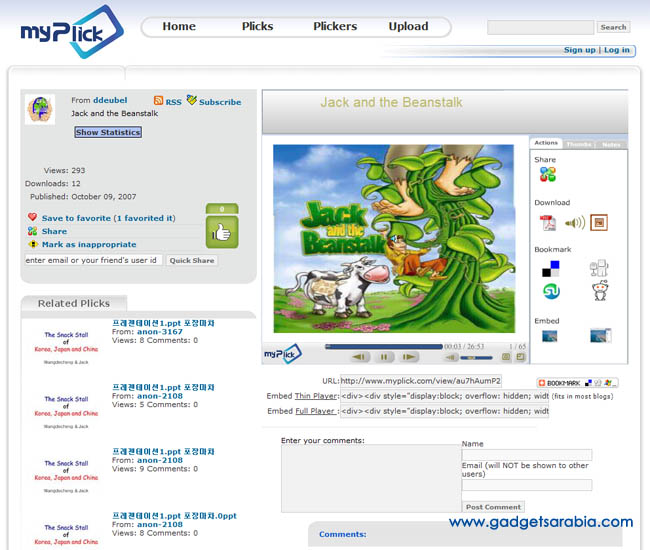Open the Plickers menu item
This screenshot has width=650, height=550.
[335, 27]
